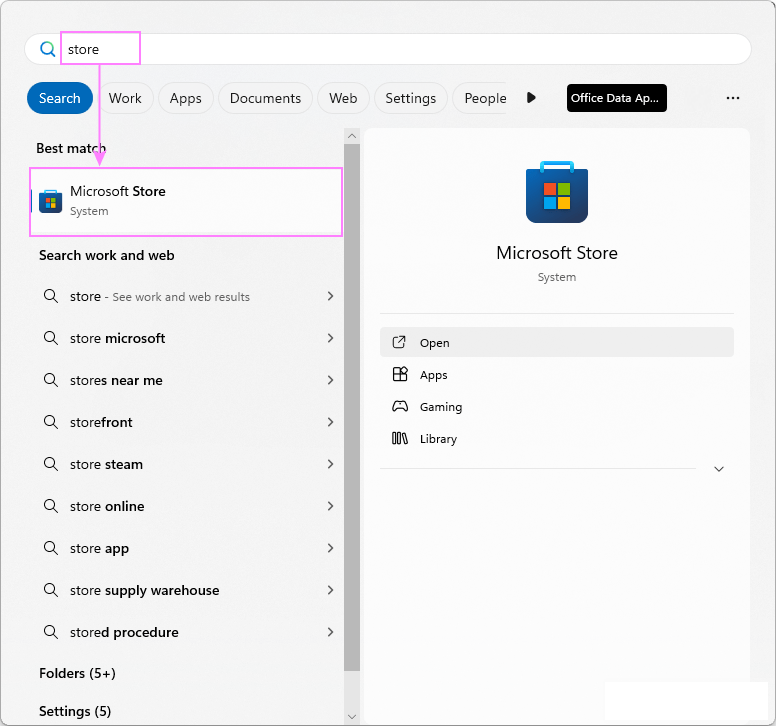Click magnifier icon beside 'store online'
Screen dimensions: 776x726
pos(50,506)
